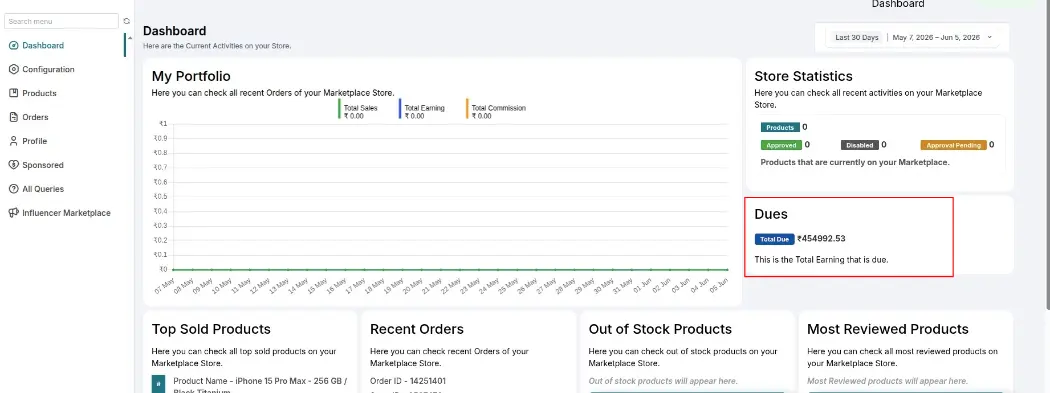Image resolution: width=1050 pixels, height=393 pixels.
Task: Click 'This is the Total Earning that is due' text
Action: click(x=821, y=259)
